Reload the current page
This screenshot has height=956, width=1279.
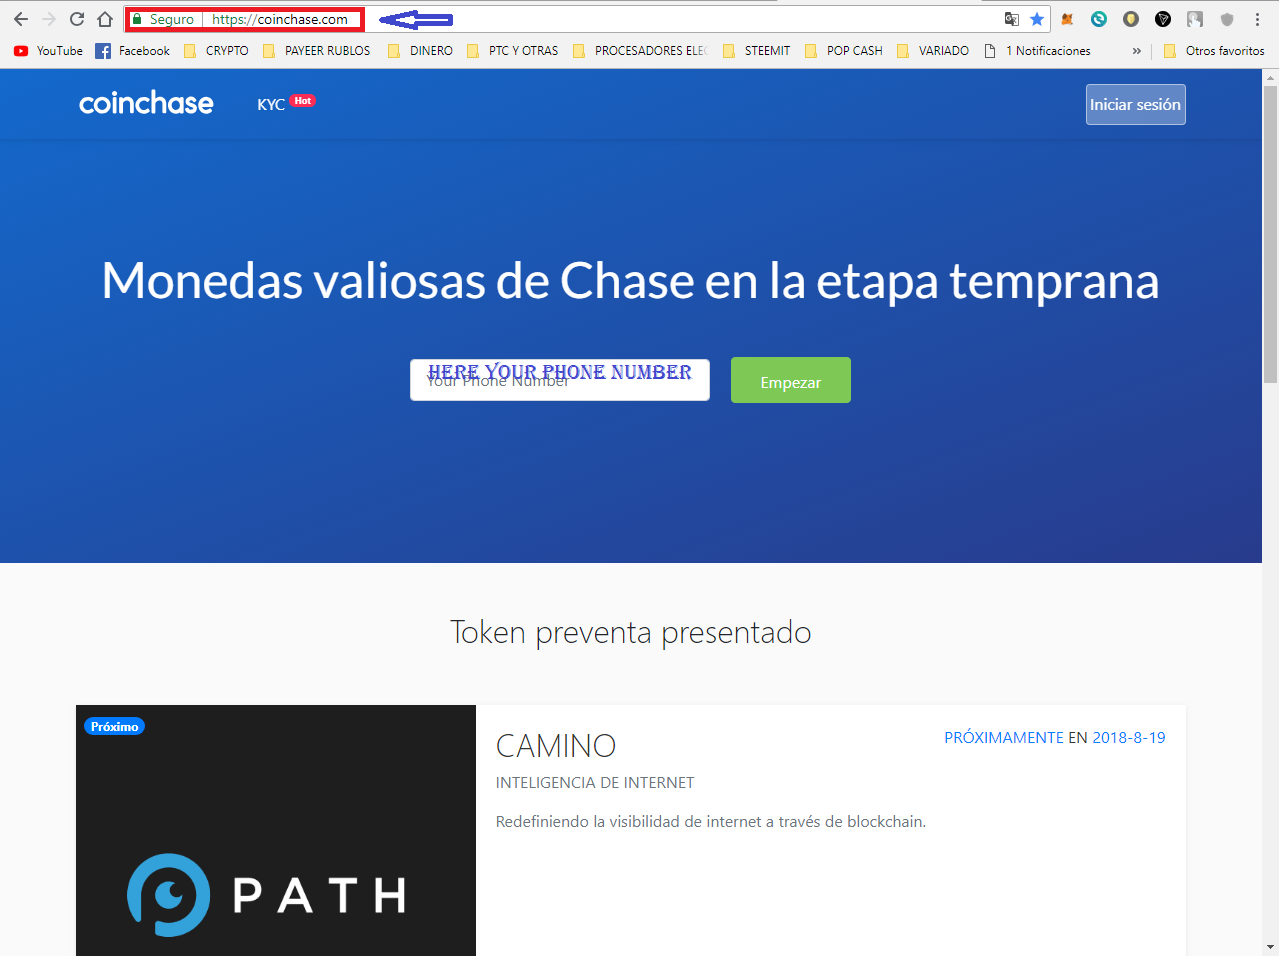click(76, 18)
